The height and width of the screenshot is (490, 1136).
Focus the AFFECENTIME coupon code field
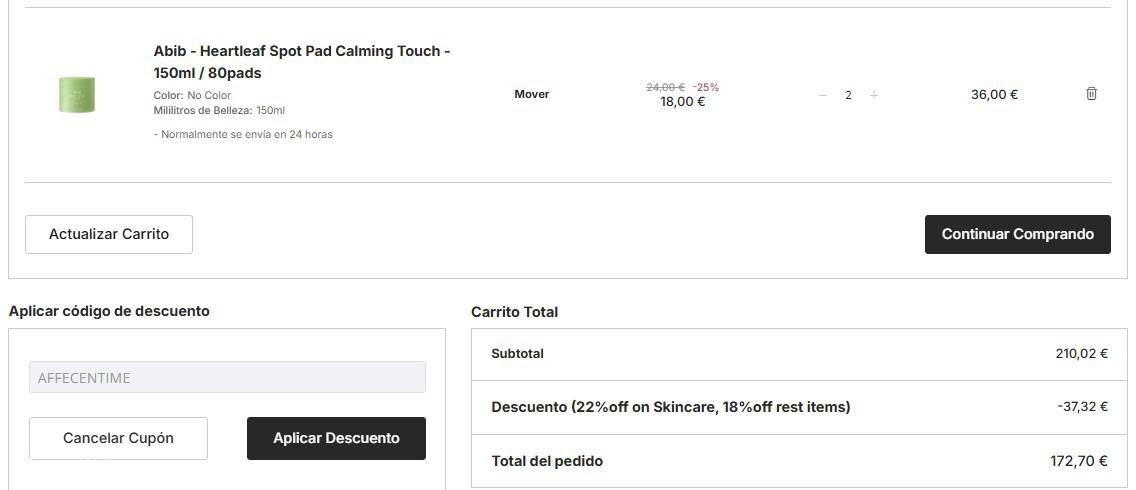click(x=227, y=377)
